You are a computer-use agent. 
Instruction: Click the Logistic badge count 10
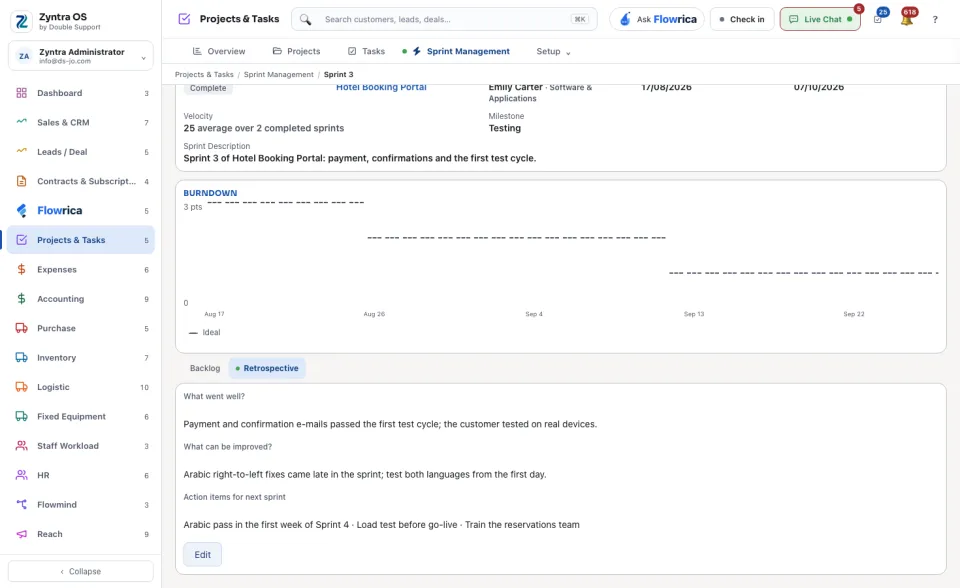[x=144, y=387]
